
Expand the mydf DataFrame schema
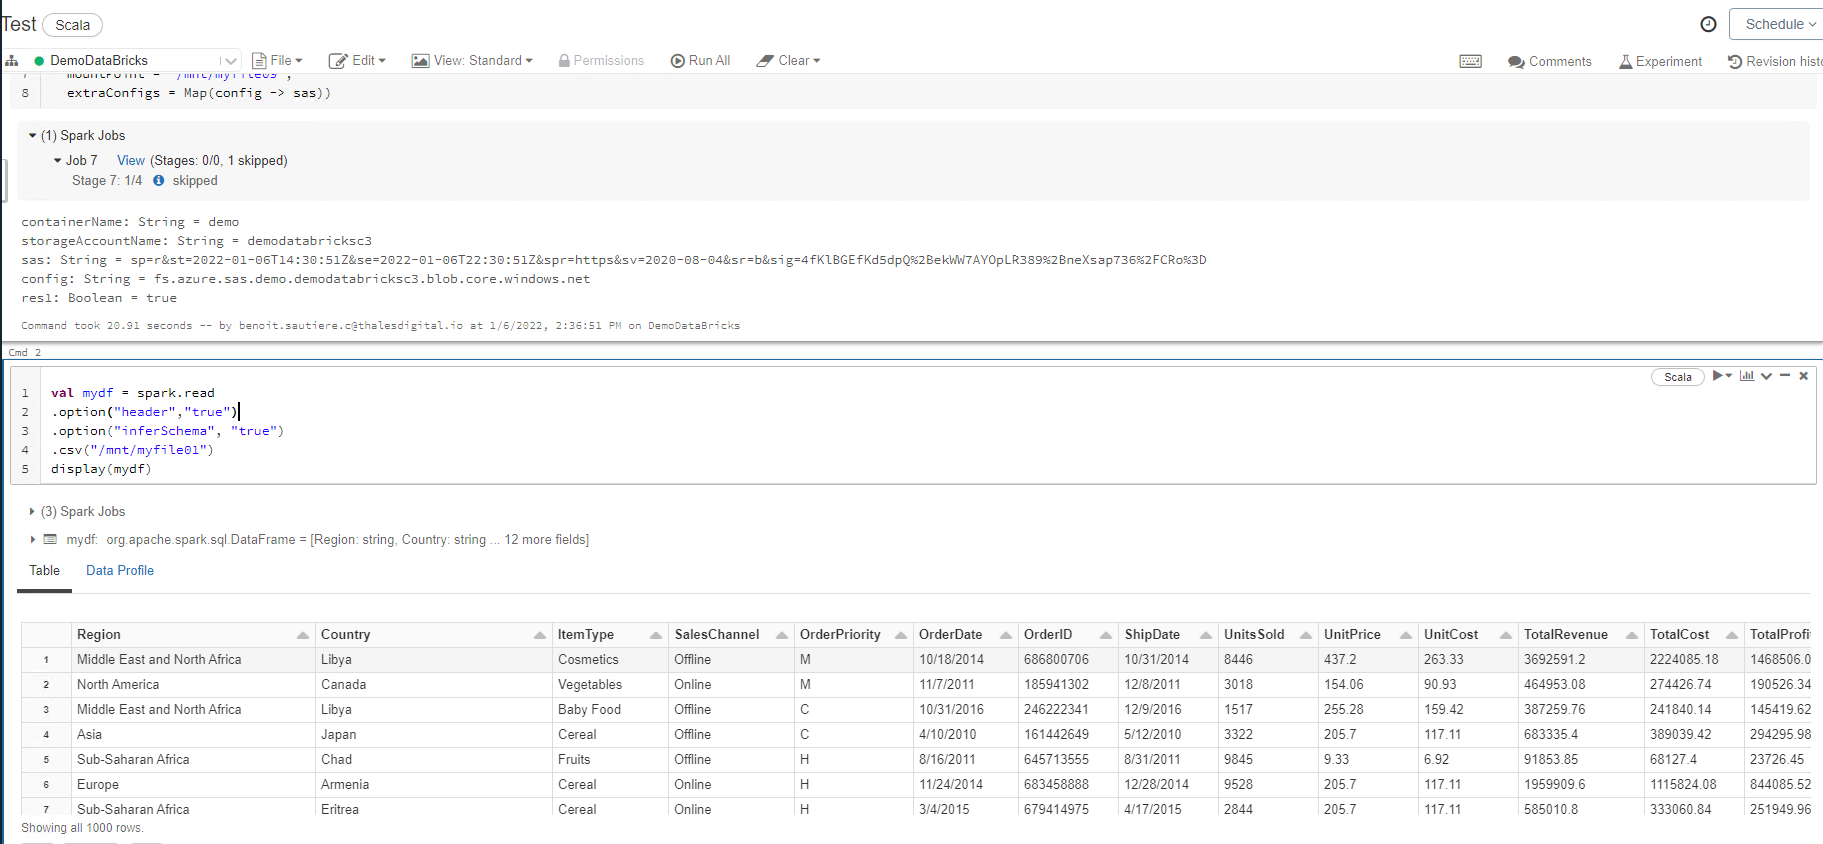pyautogui.click(x=33, y=540)
